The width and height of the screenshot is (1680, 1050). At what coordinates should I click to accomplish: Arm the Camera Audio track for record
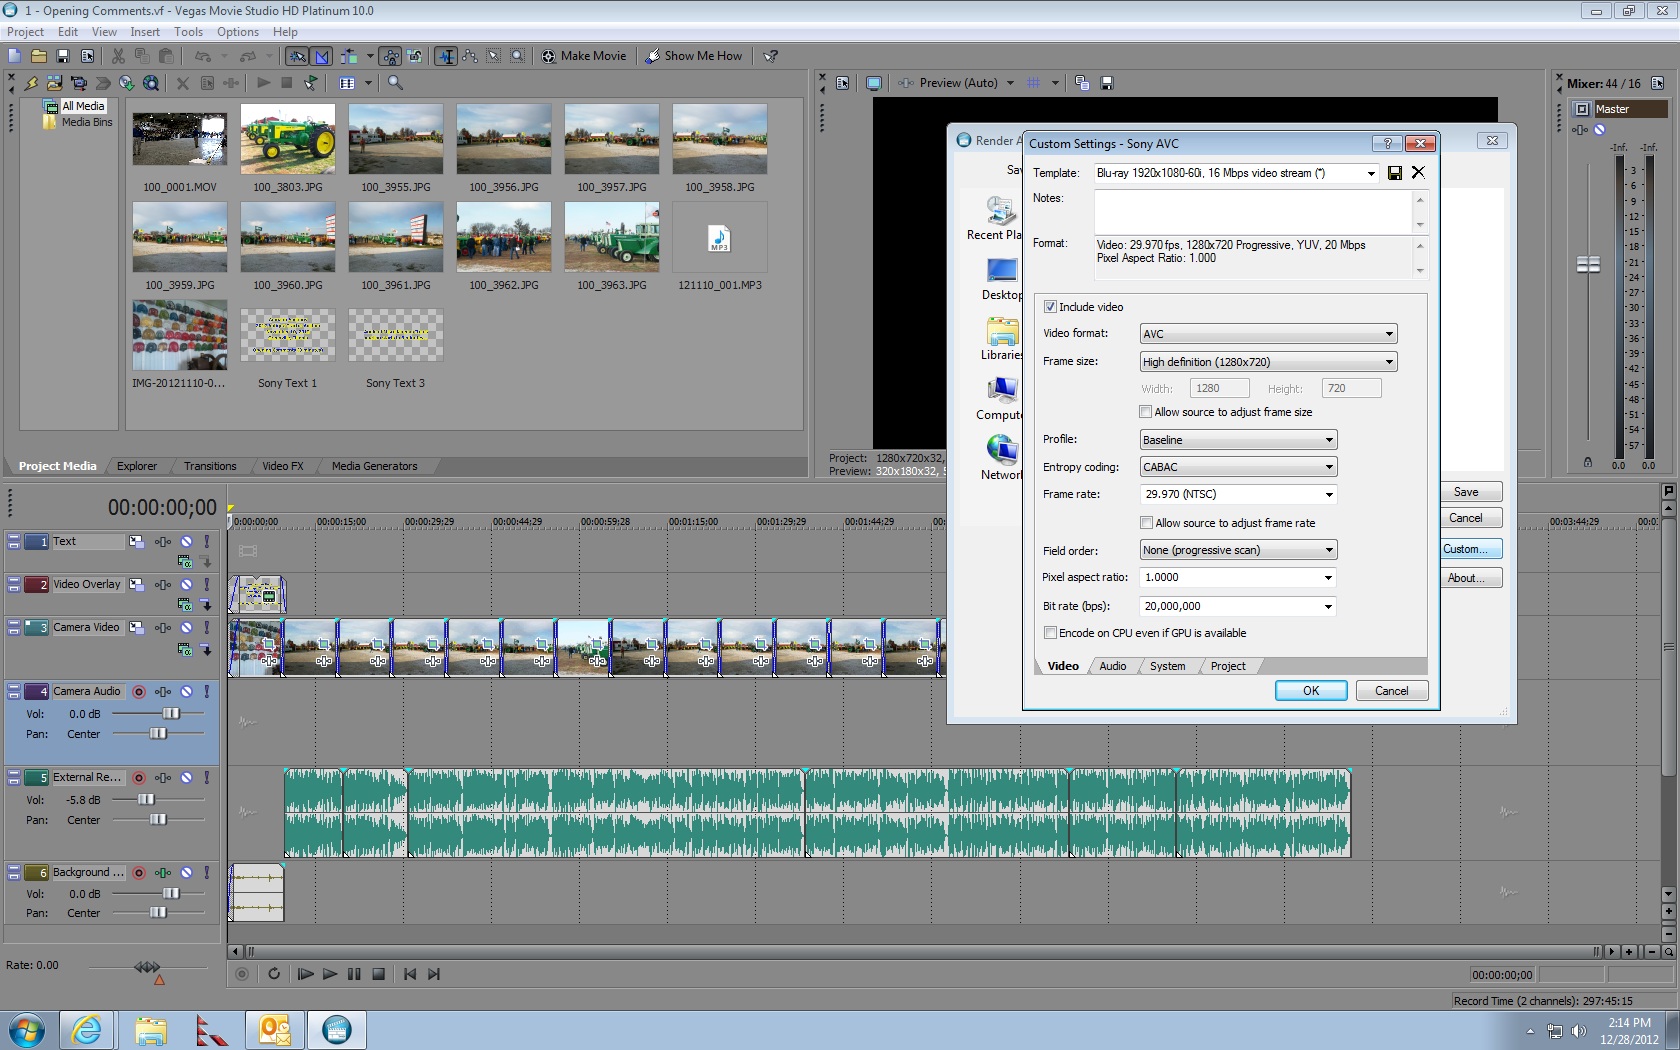click(139, 691)
